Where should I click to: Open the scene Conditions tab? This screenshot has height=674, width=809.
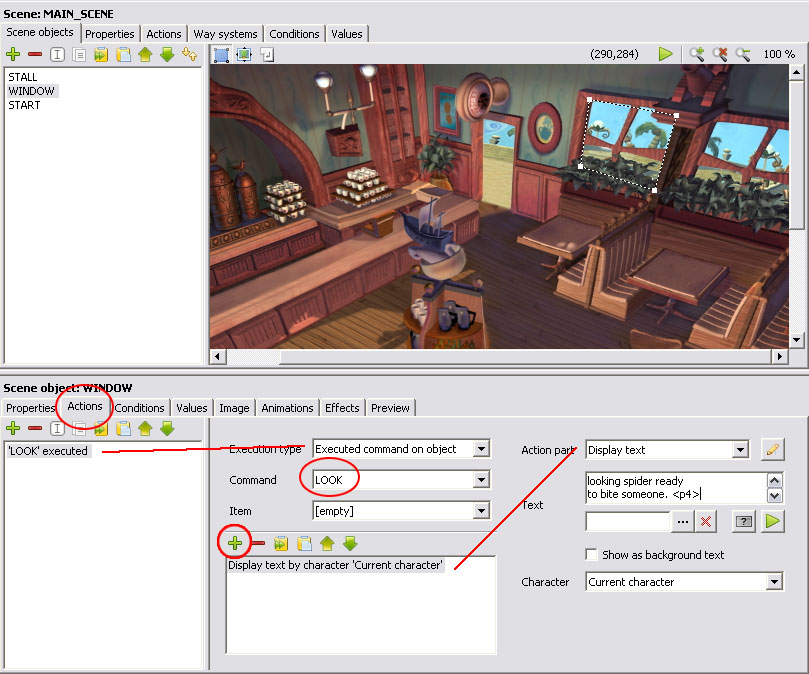294,34
